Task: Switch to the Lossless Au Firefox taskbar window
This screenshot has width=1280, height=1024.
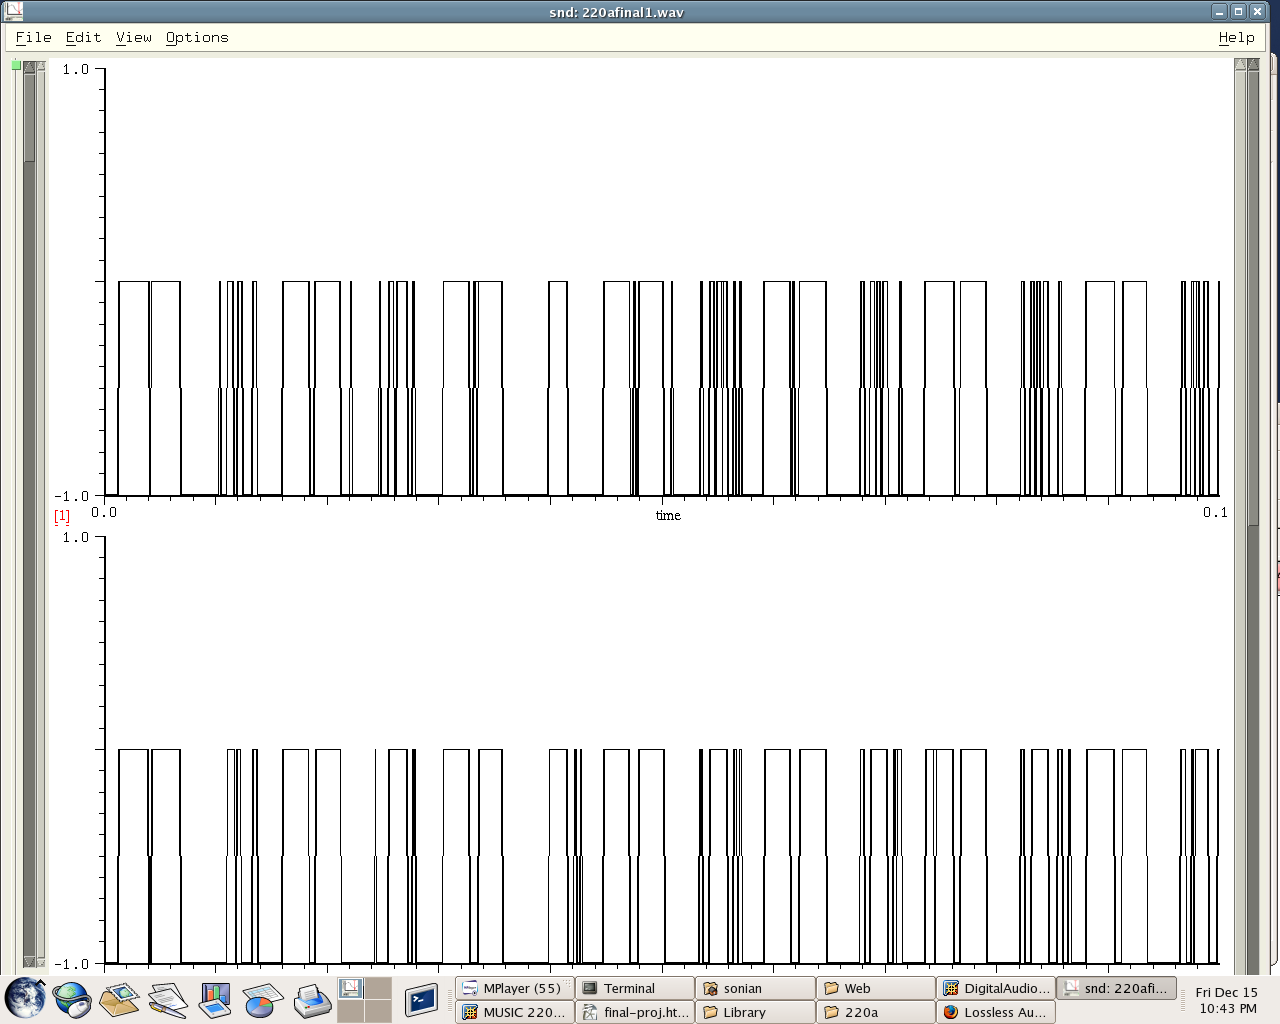Action: click(x=996, y=1012)
